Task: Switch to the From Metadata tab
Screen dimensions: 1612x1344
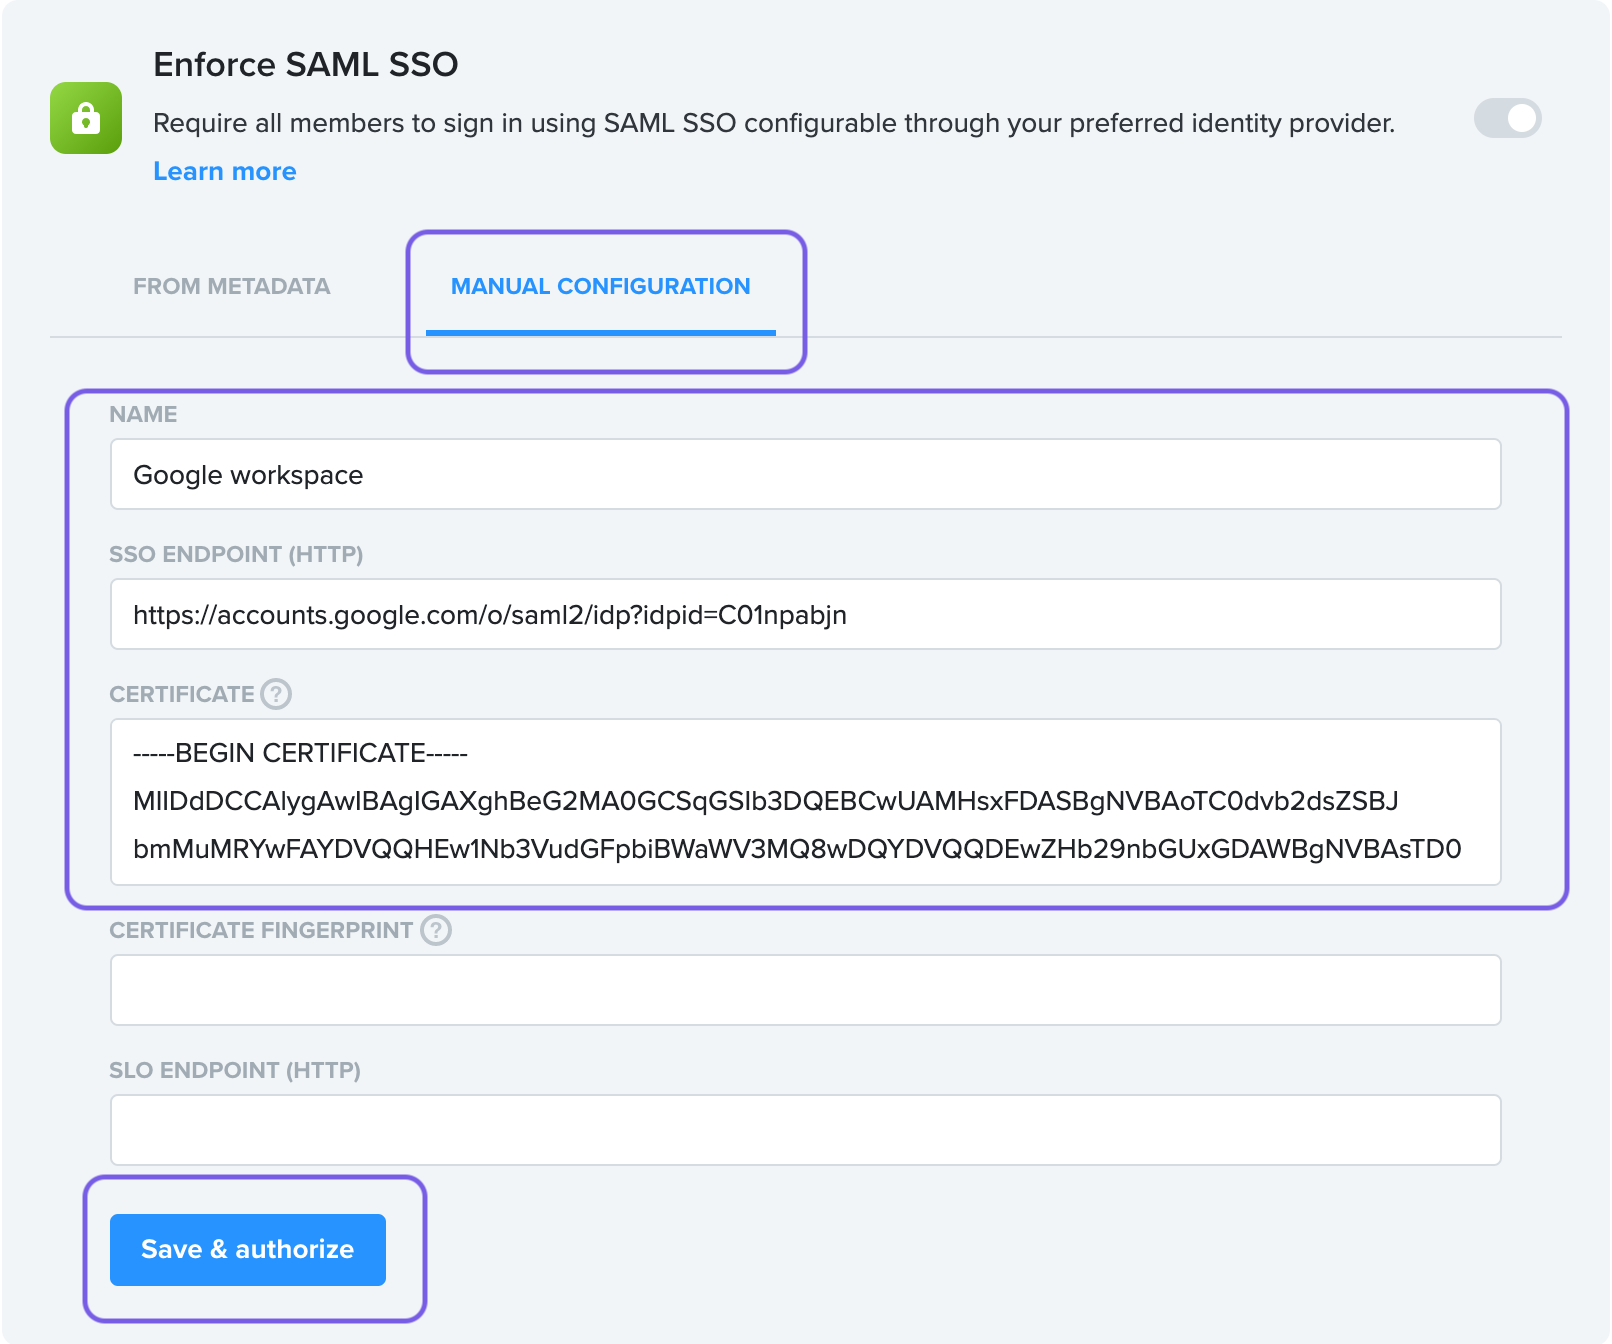Action: pos(232,286)
